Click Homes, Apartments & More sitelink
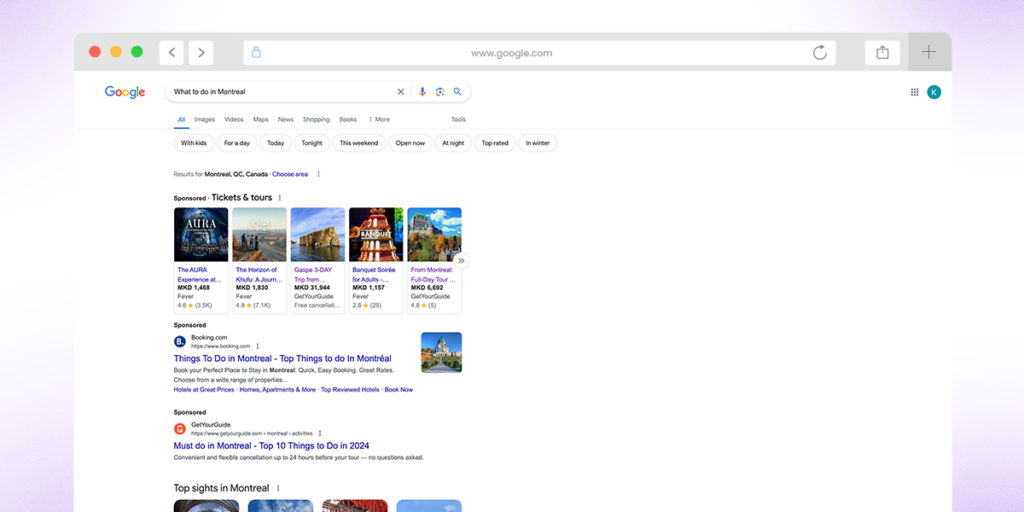Viewport: 1024px width, 512px height. click(x=278, y=390)
